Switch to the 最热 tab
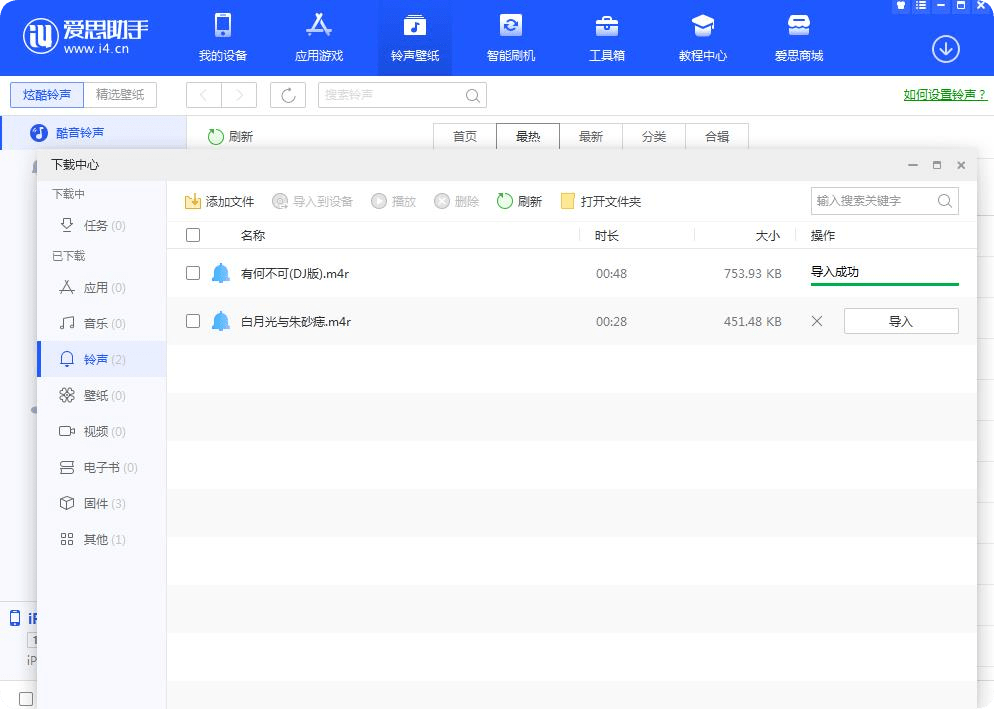 click(x=527, y=136)
